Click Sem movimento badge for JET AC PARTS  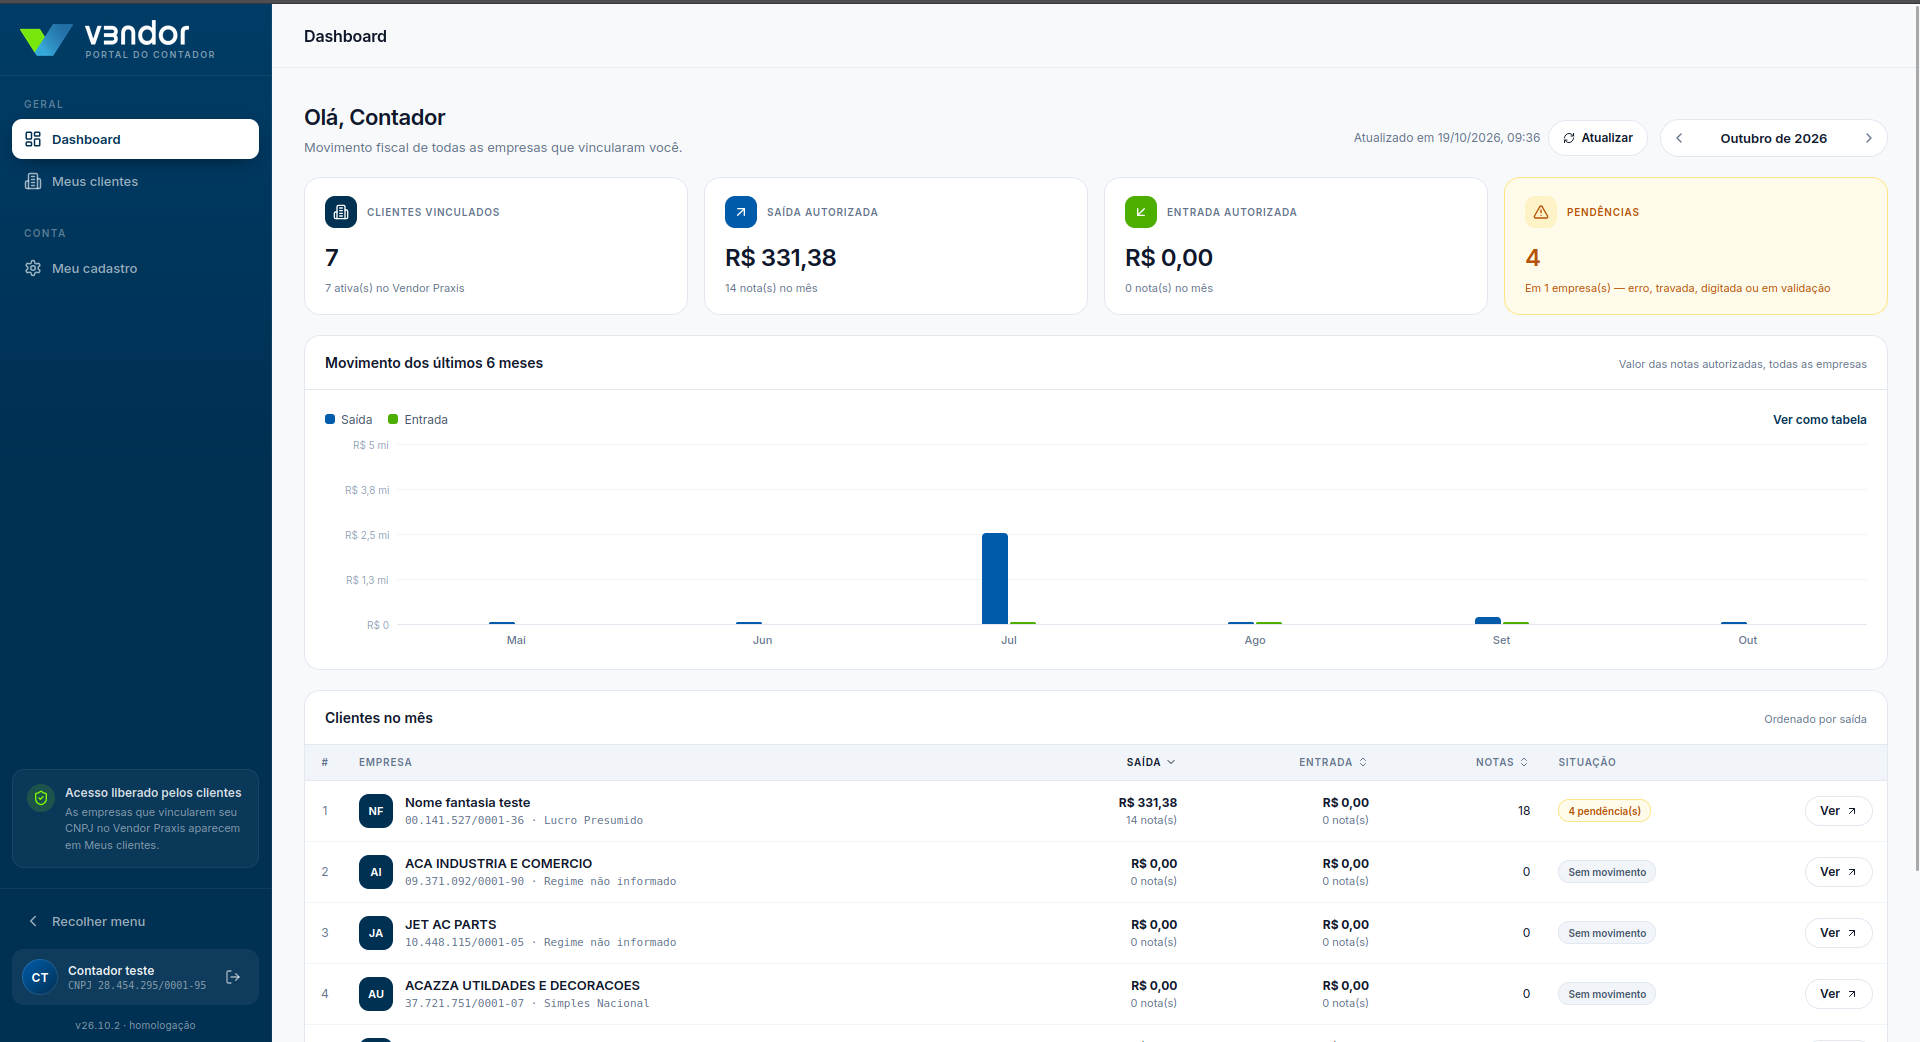(x=1606, y=933)
